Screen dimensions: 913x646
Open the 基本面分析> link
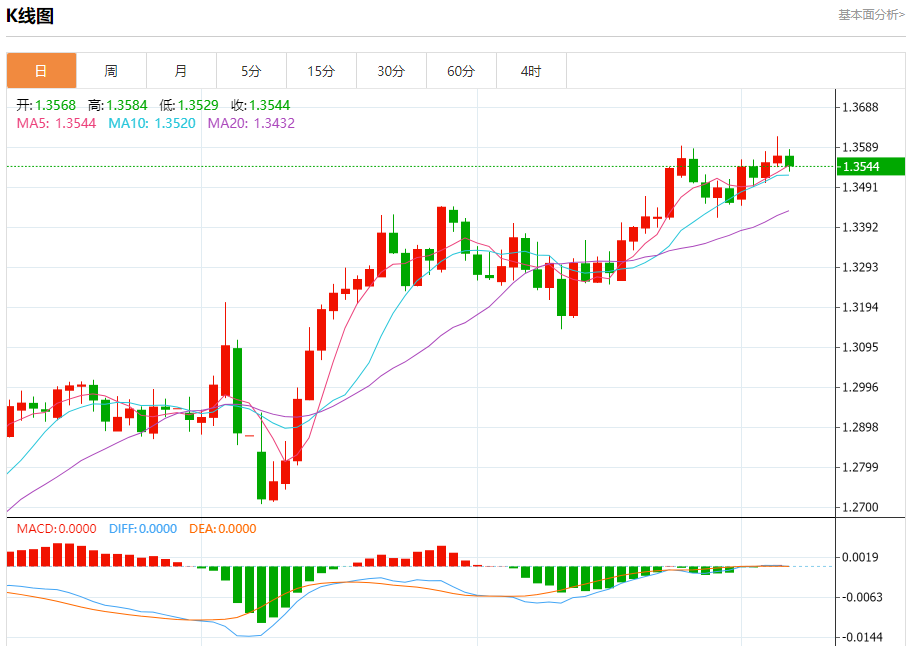click(871, 15)
